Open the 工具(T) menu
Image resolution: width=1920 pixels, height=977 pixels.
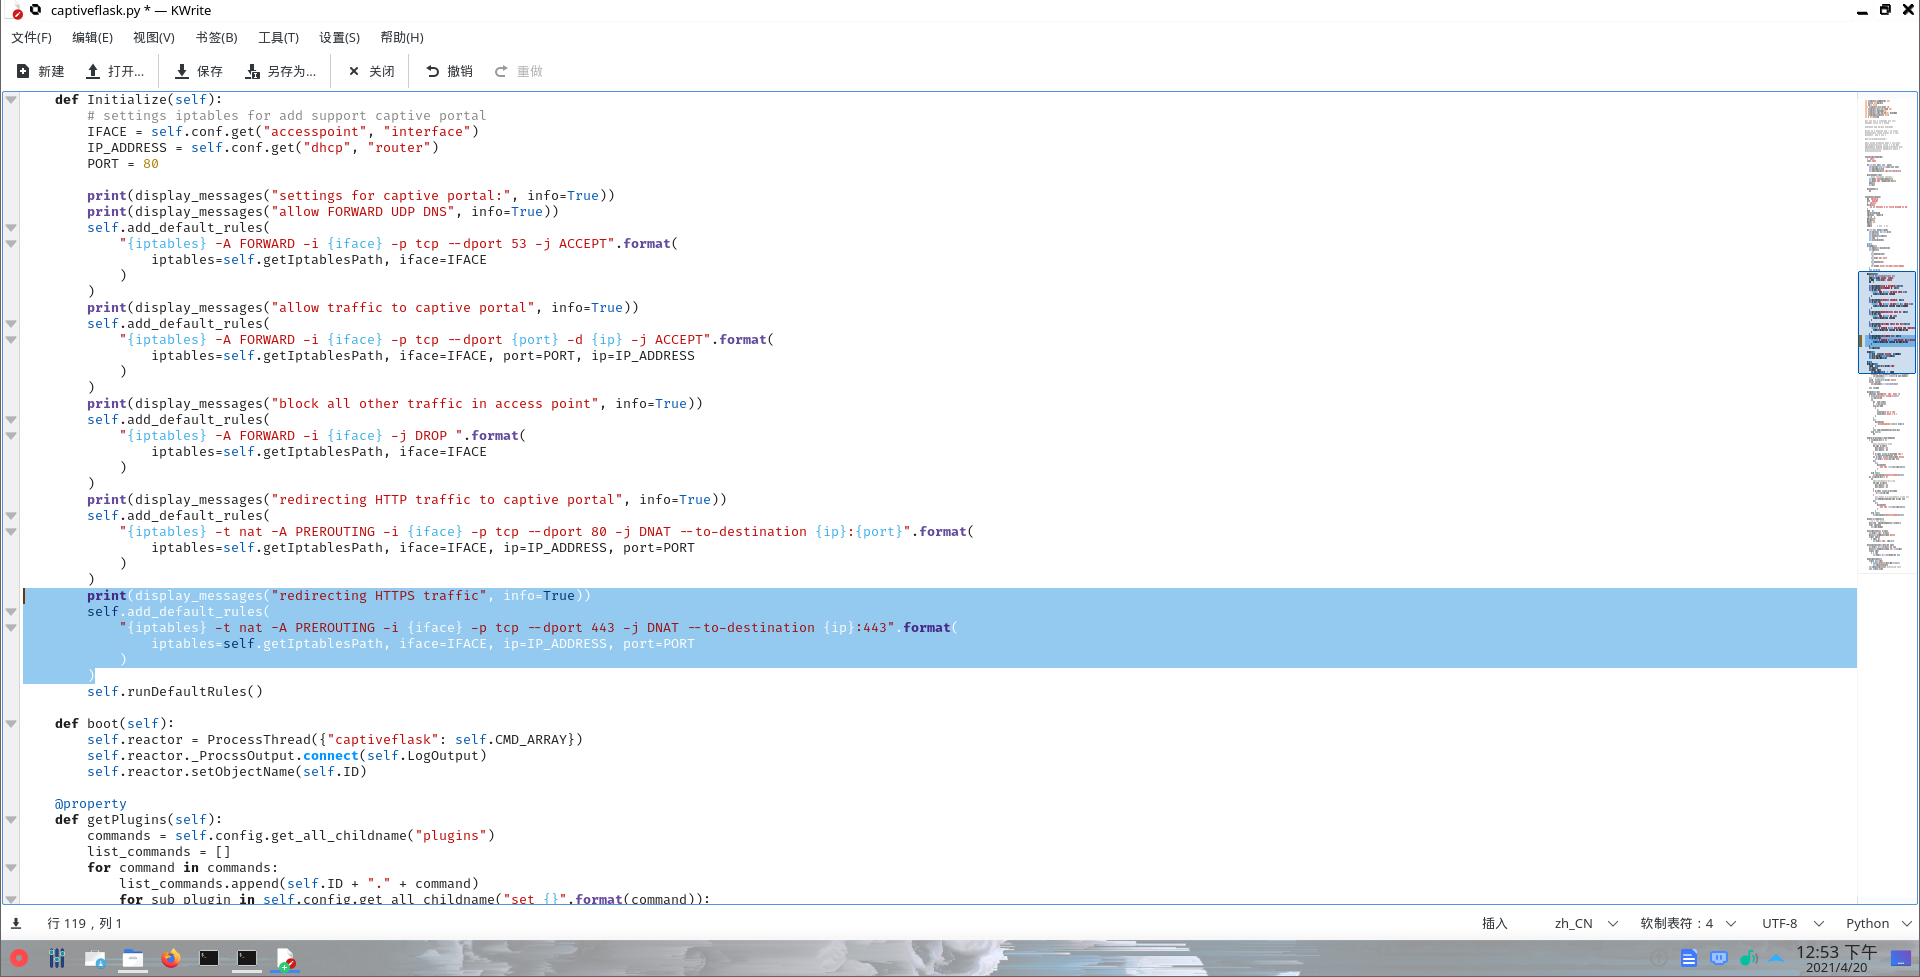(x=278, y=37)
